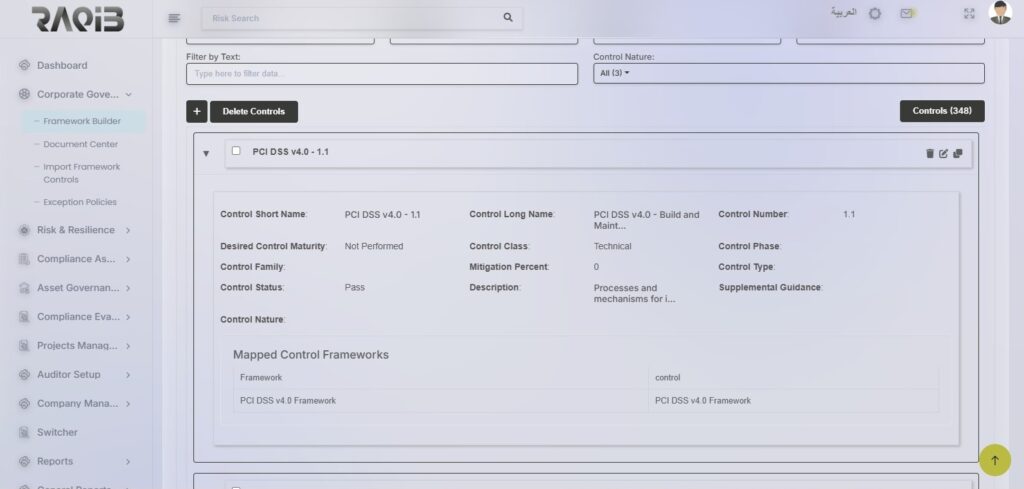
Task: Open the user profile avatar
Action: coord(999,13)
